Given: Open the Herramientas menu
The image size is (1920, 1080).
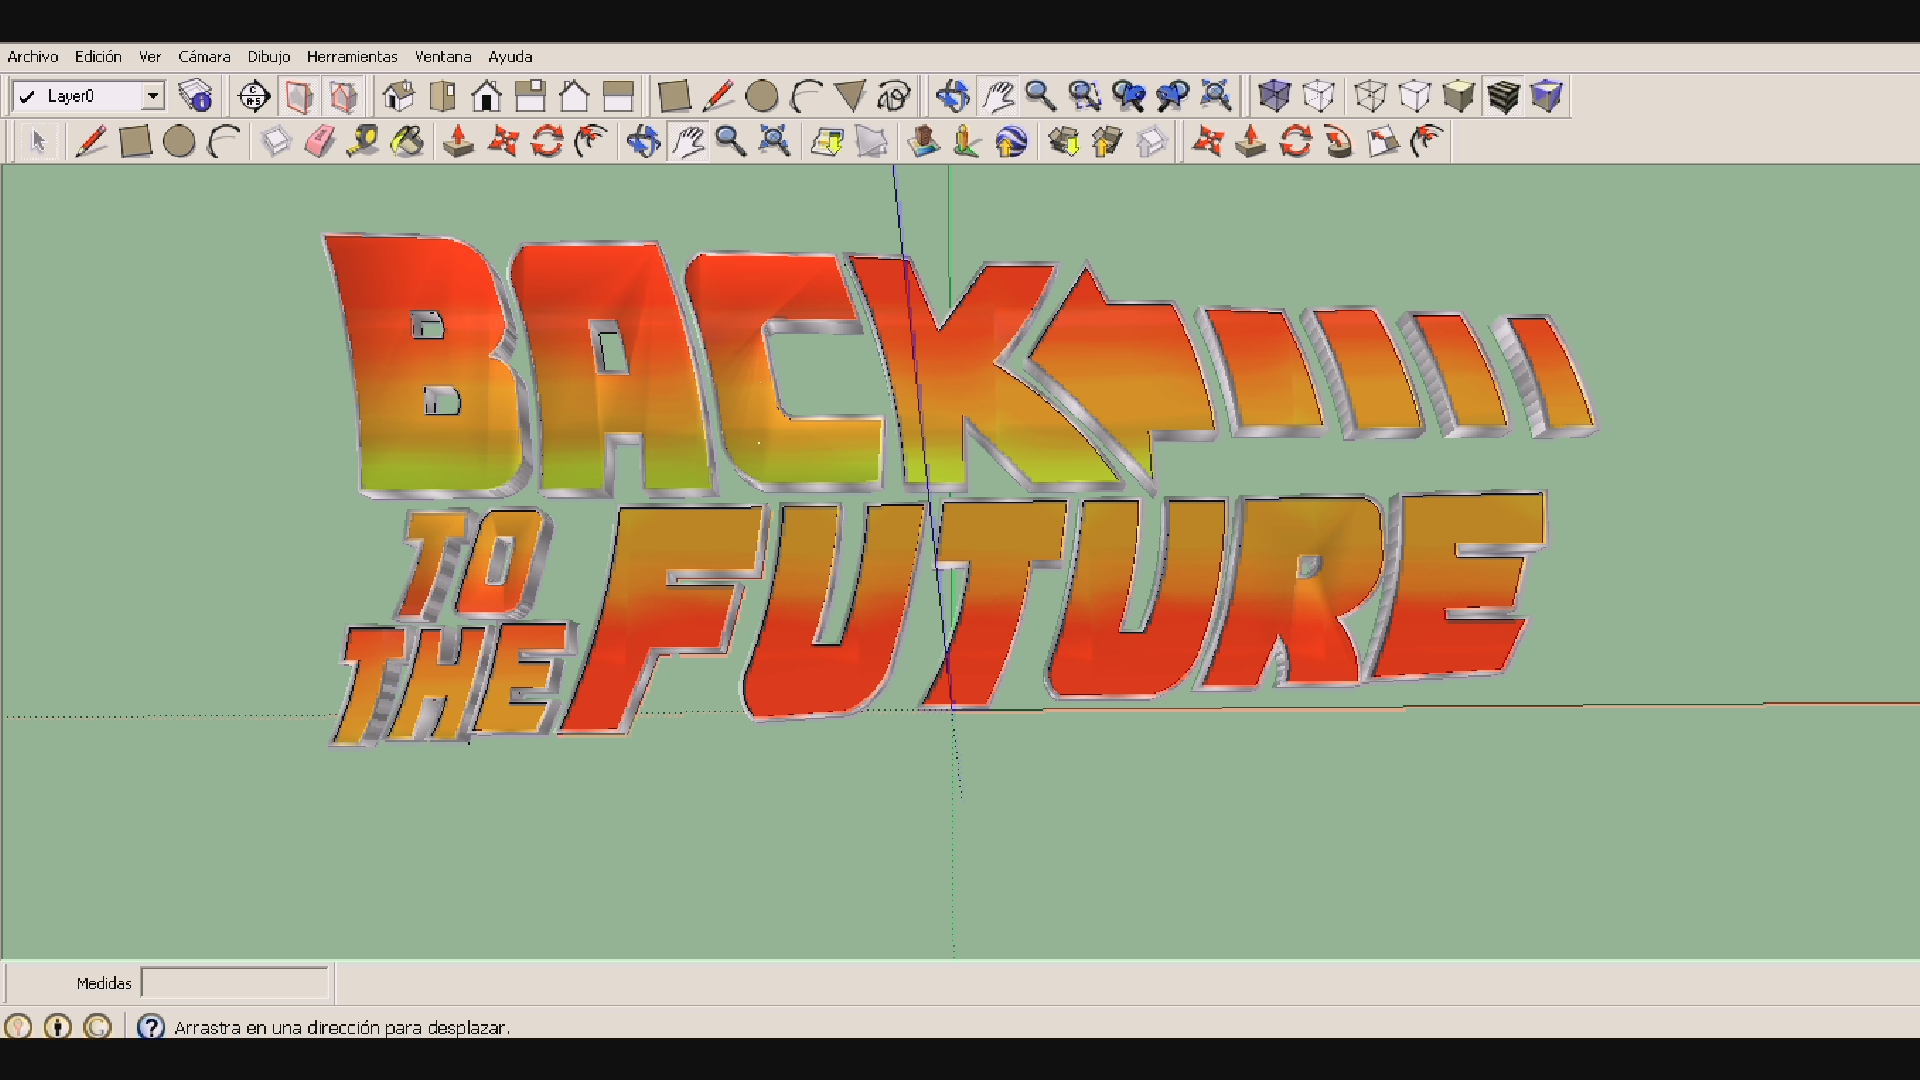Looking at the screenshot, I should point(352,57).
